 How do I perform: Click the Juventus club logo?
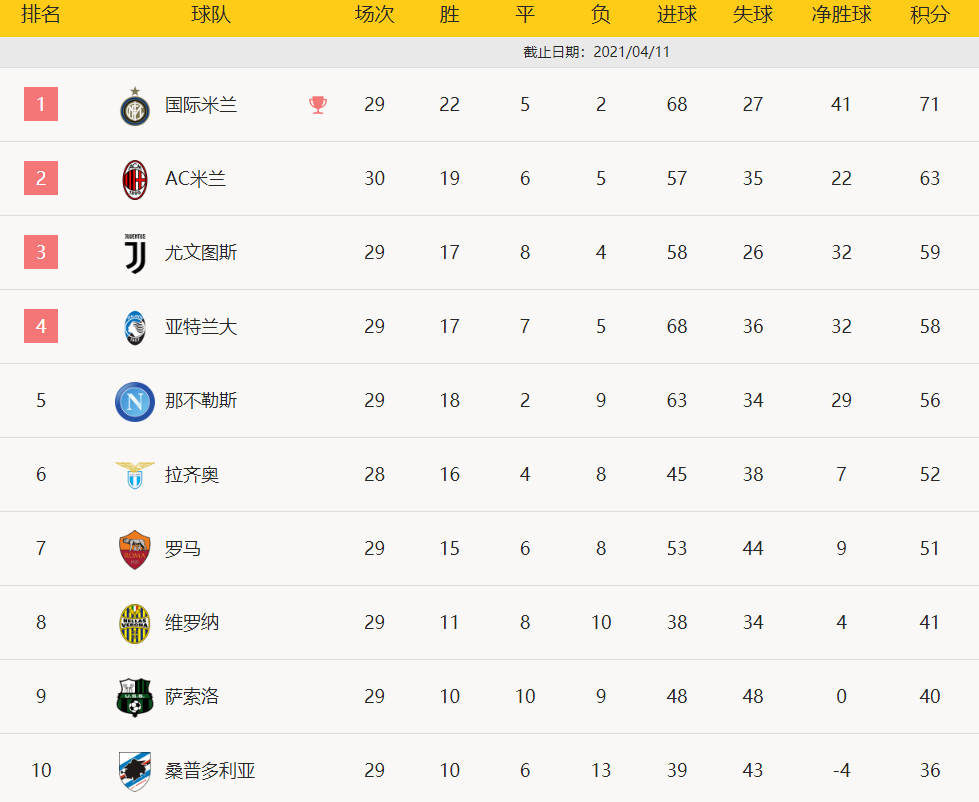[x=135, y=253]
